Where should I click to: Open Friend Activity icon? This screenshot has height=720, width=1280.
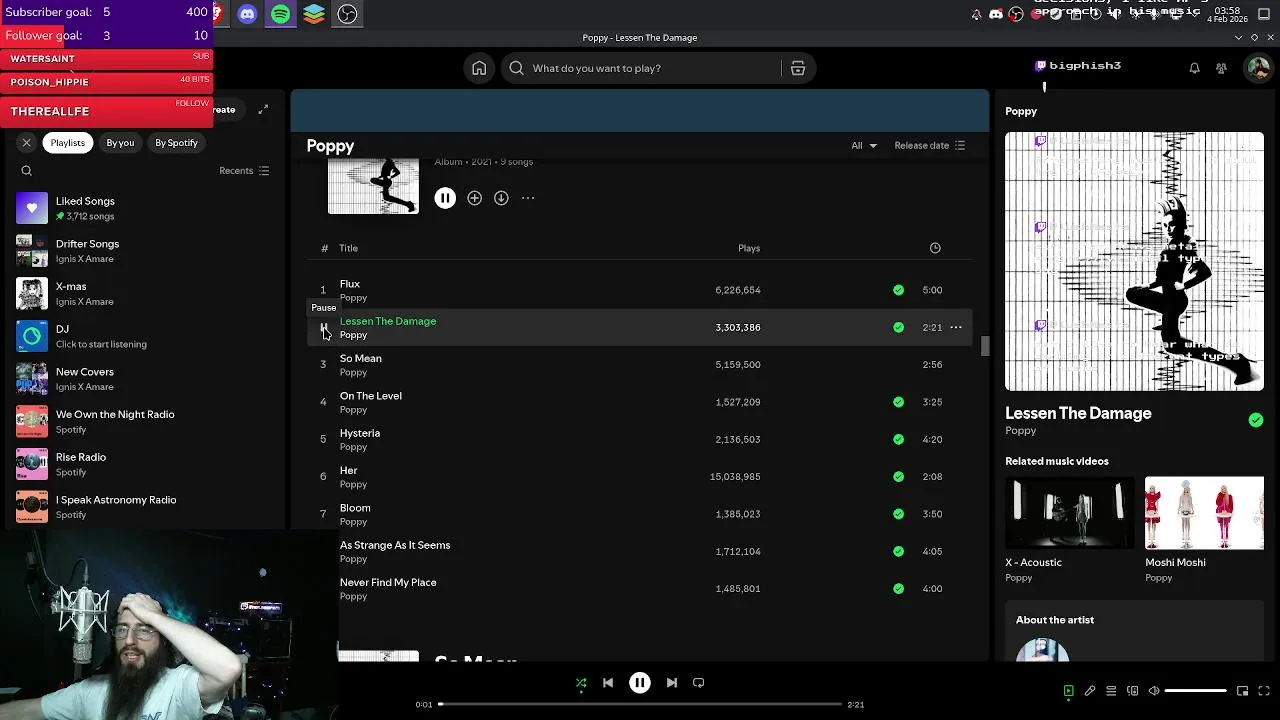pyautogui.click(x=1221, y=68)
